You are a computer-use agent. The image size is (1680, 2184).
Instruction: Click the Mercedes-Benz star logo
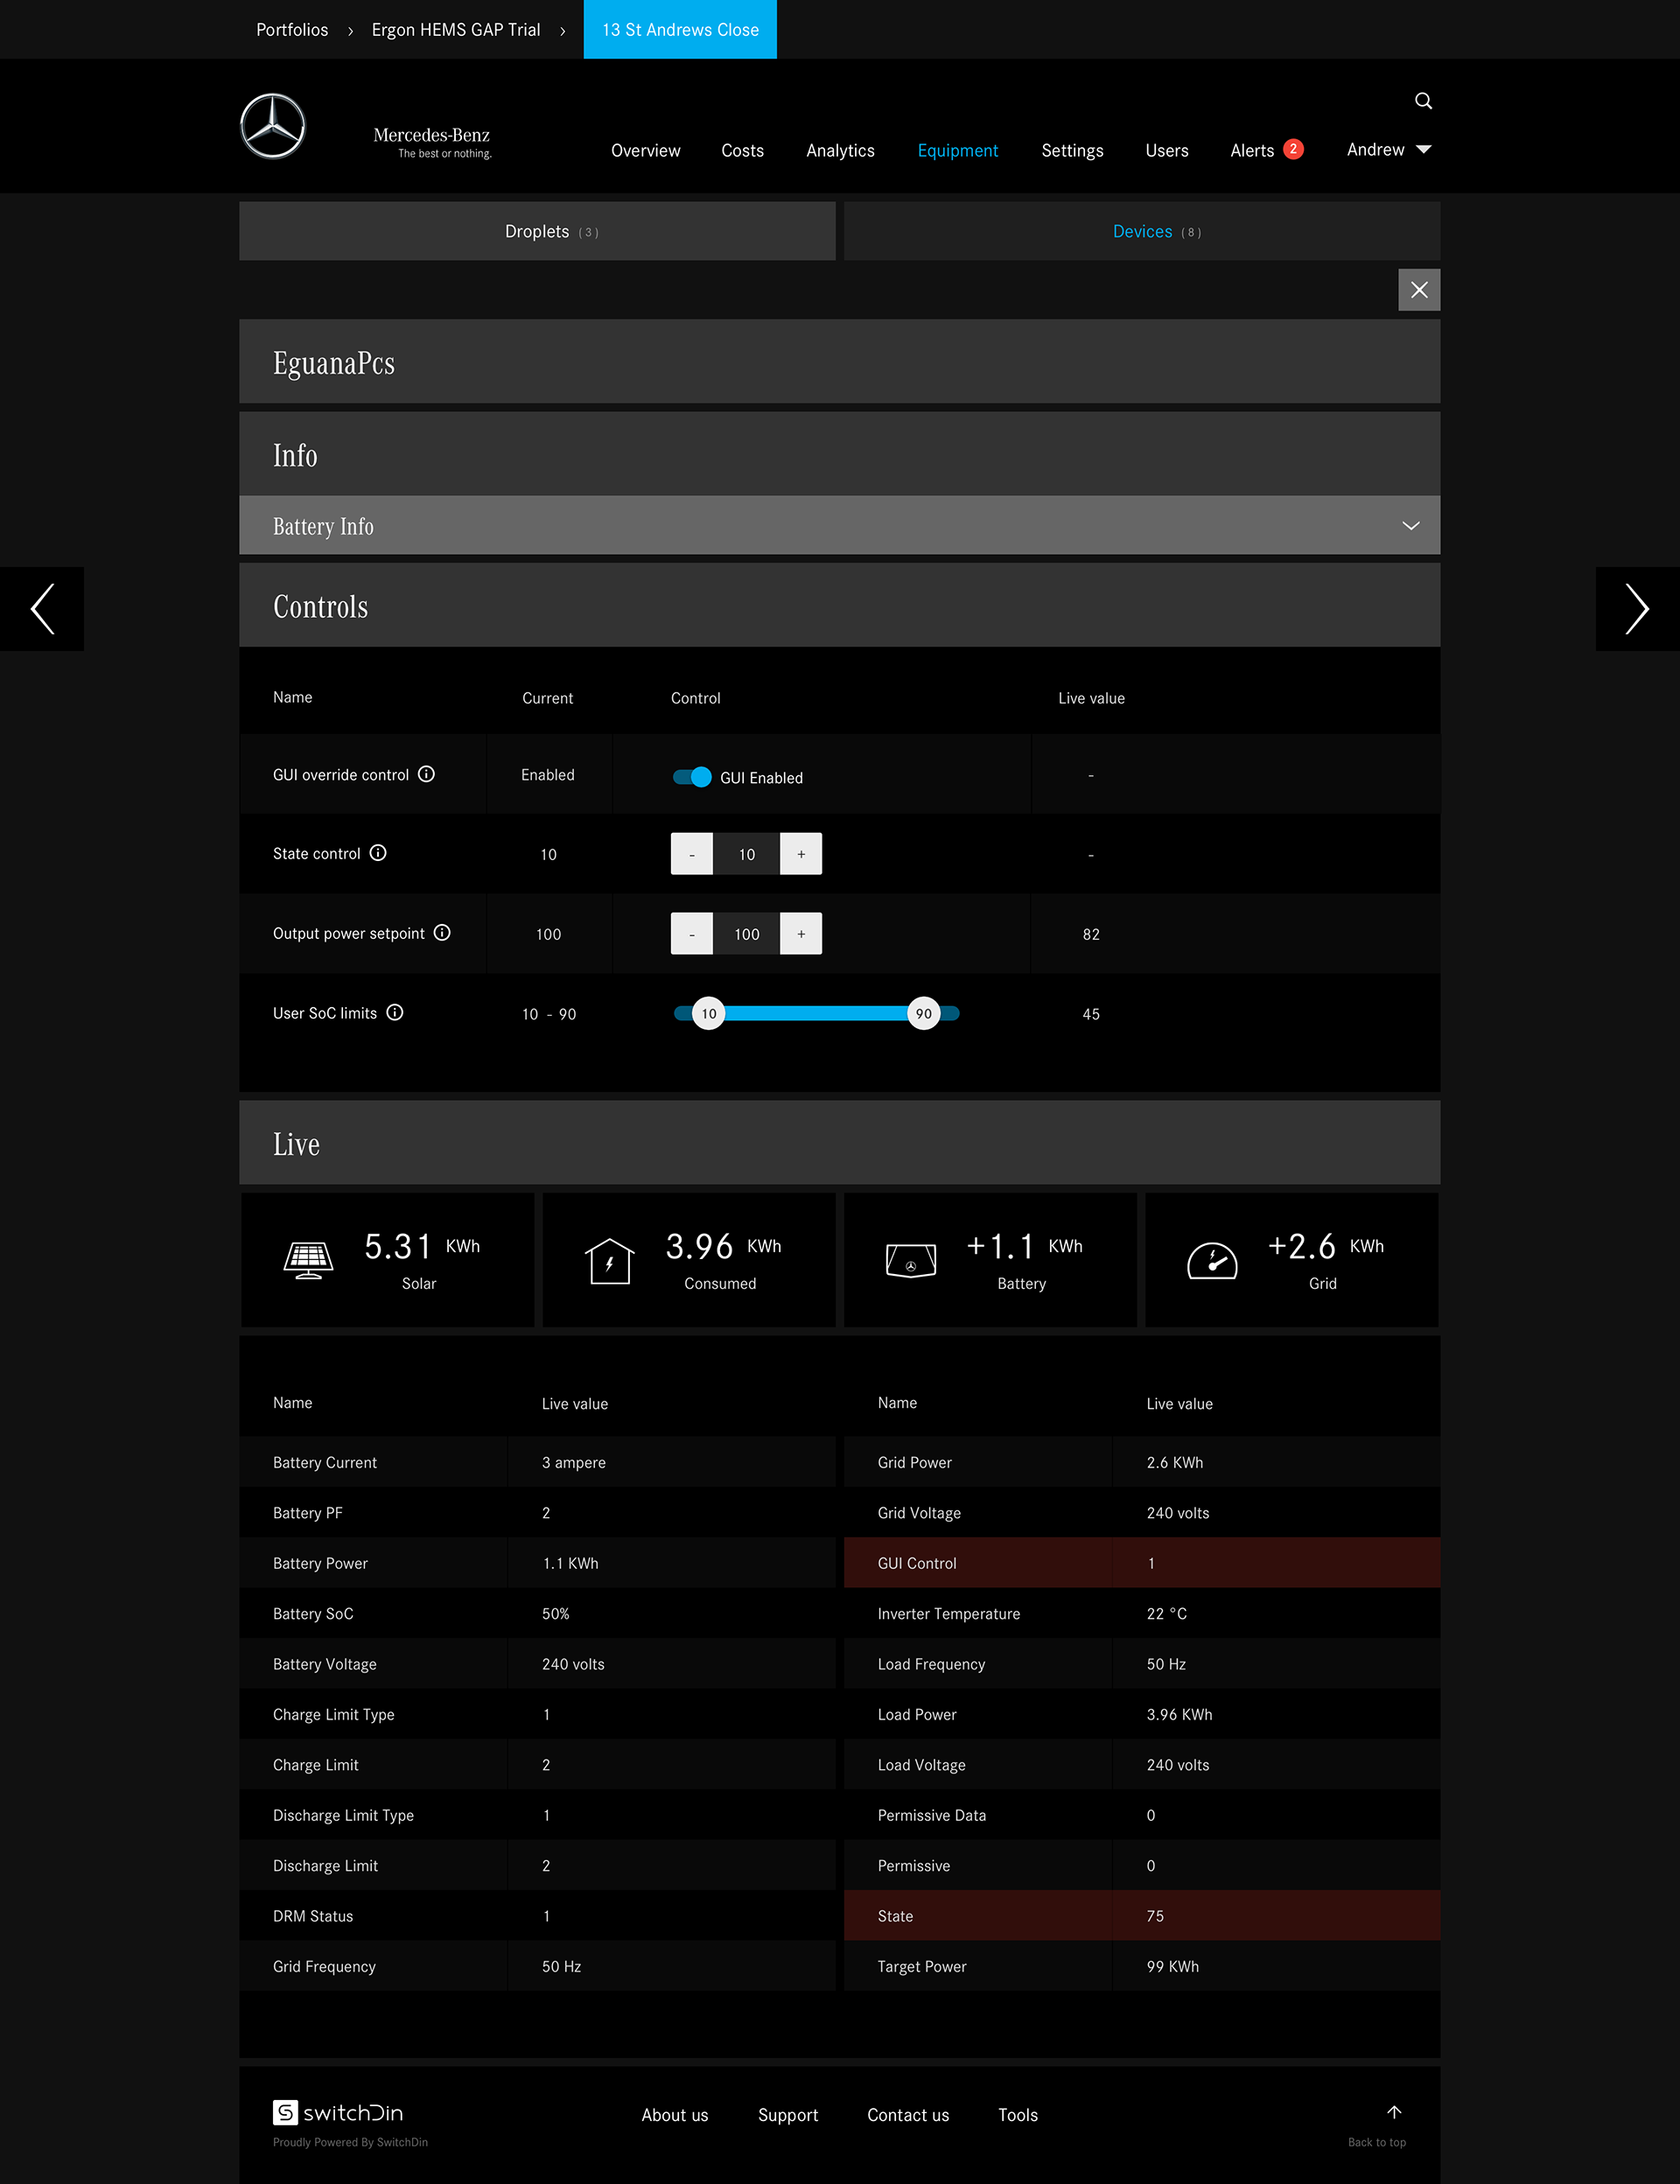pyautogui.click(x=273, y=127)
